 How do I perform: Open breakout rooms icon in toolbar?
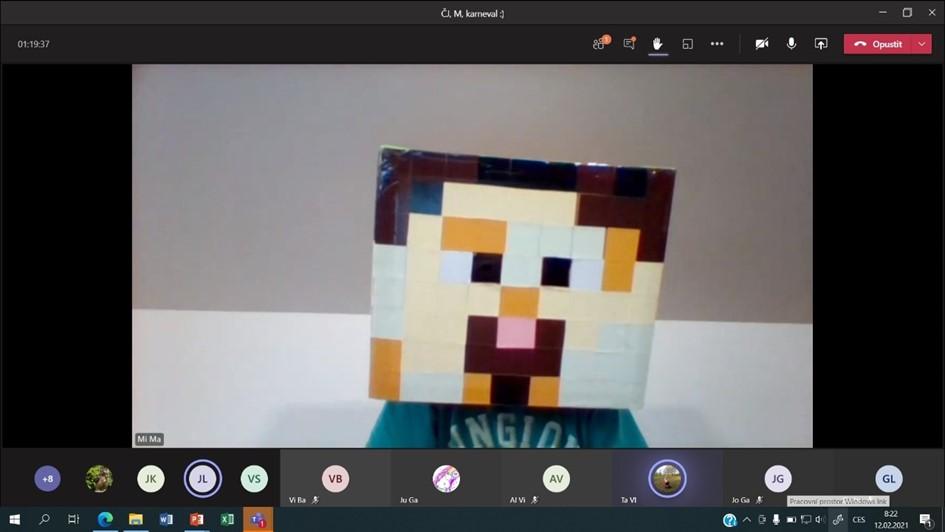click(x=687, y=43)
